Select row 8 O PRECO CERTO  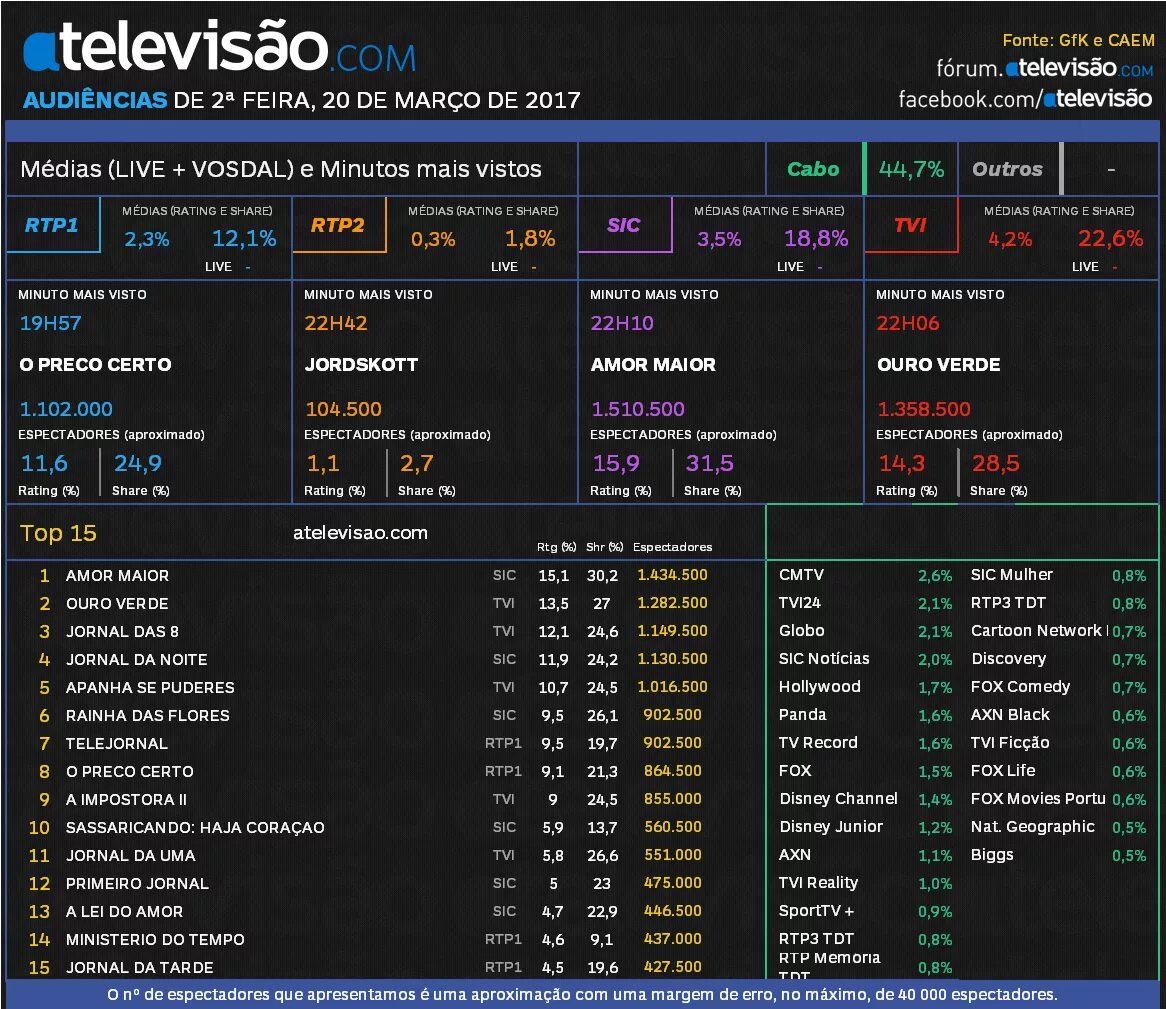pos(386,772)
